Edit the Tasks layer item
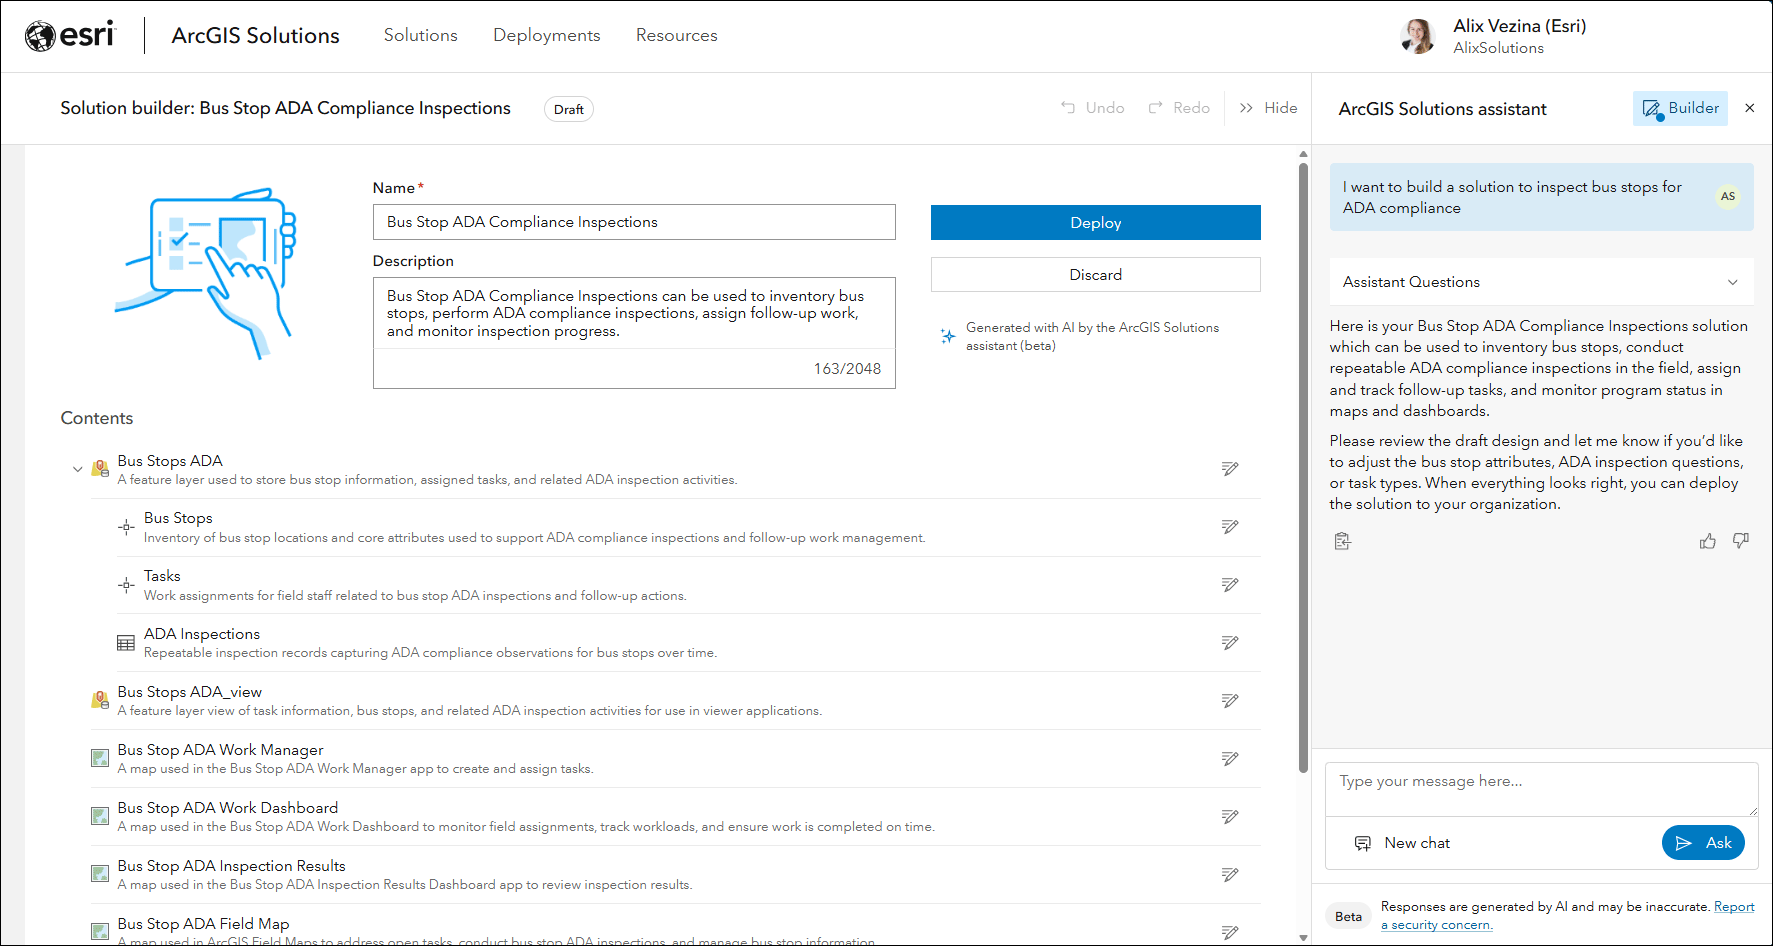The height and width of the screenshot is (946, 1773). click(x=1230, y=585)
